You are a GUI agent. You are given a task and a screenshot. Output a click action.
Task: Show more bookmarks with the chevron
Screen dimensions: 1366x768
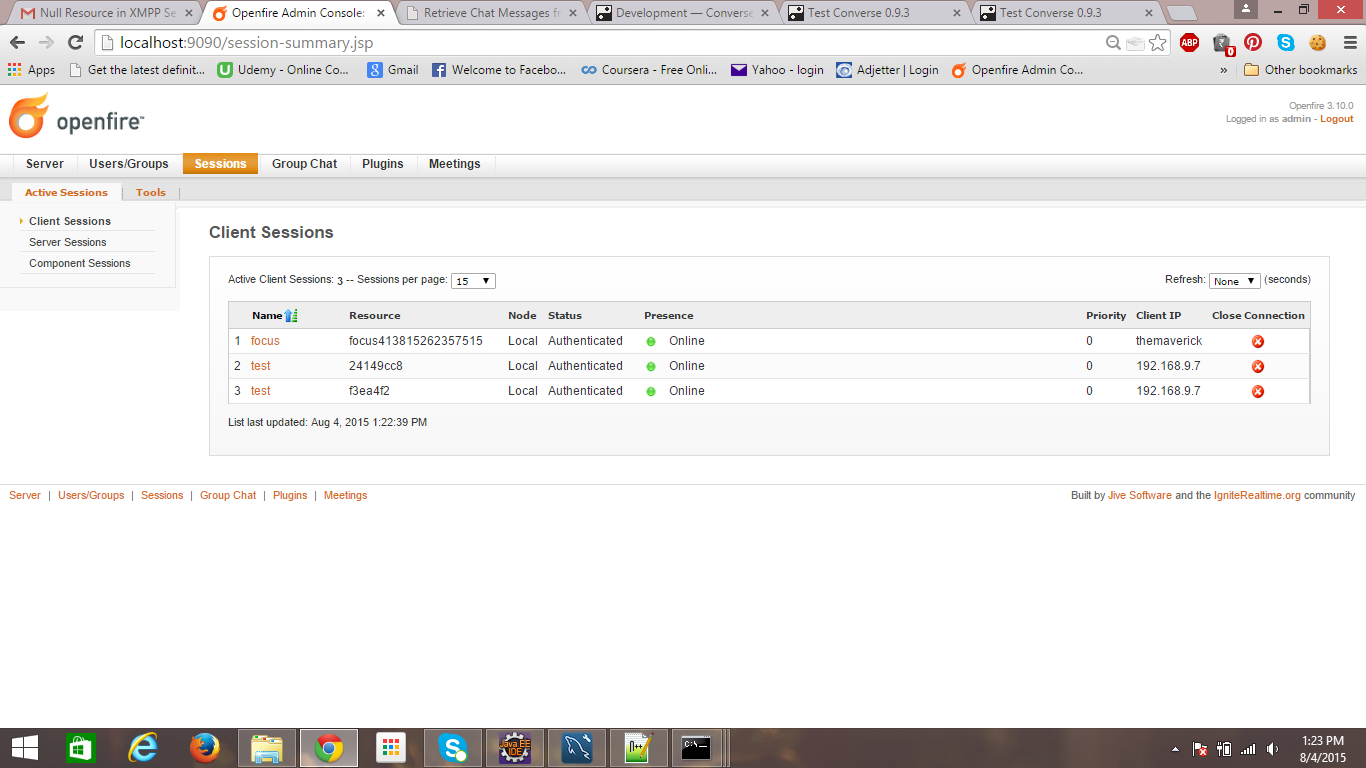click(1223, 70)
